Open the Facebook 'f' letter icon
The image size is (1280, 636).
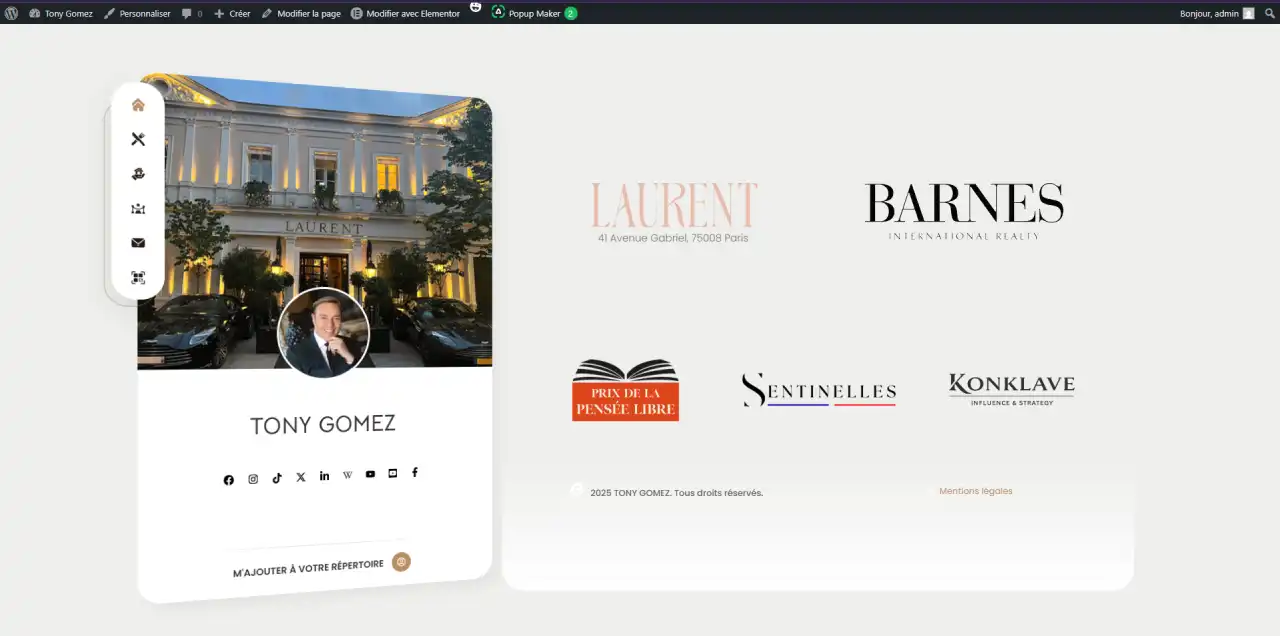415,472
